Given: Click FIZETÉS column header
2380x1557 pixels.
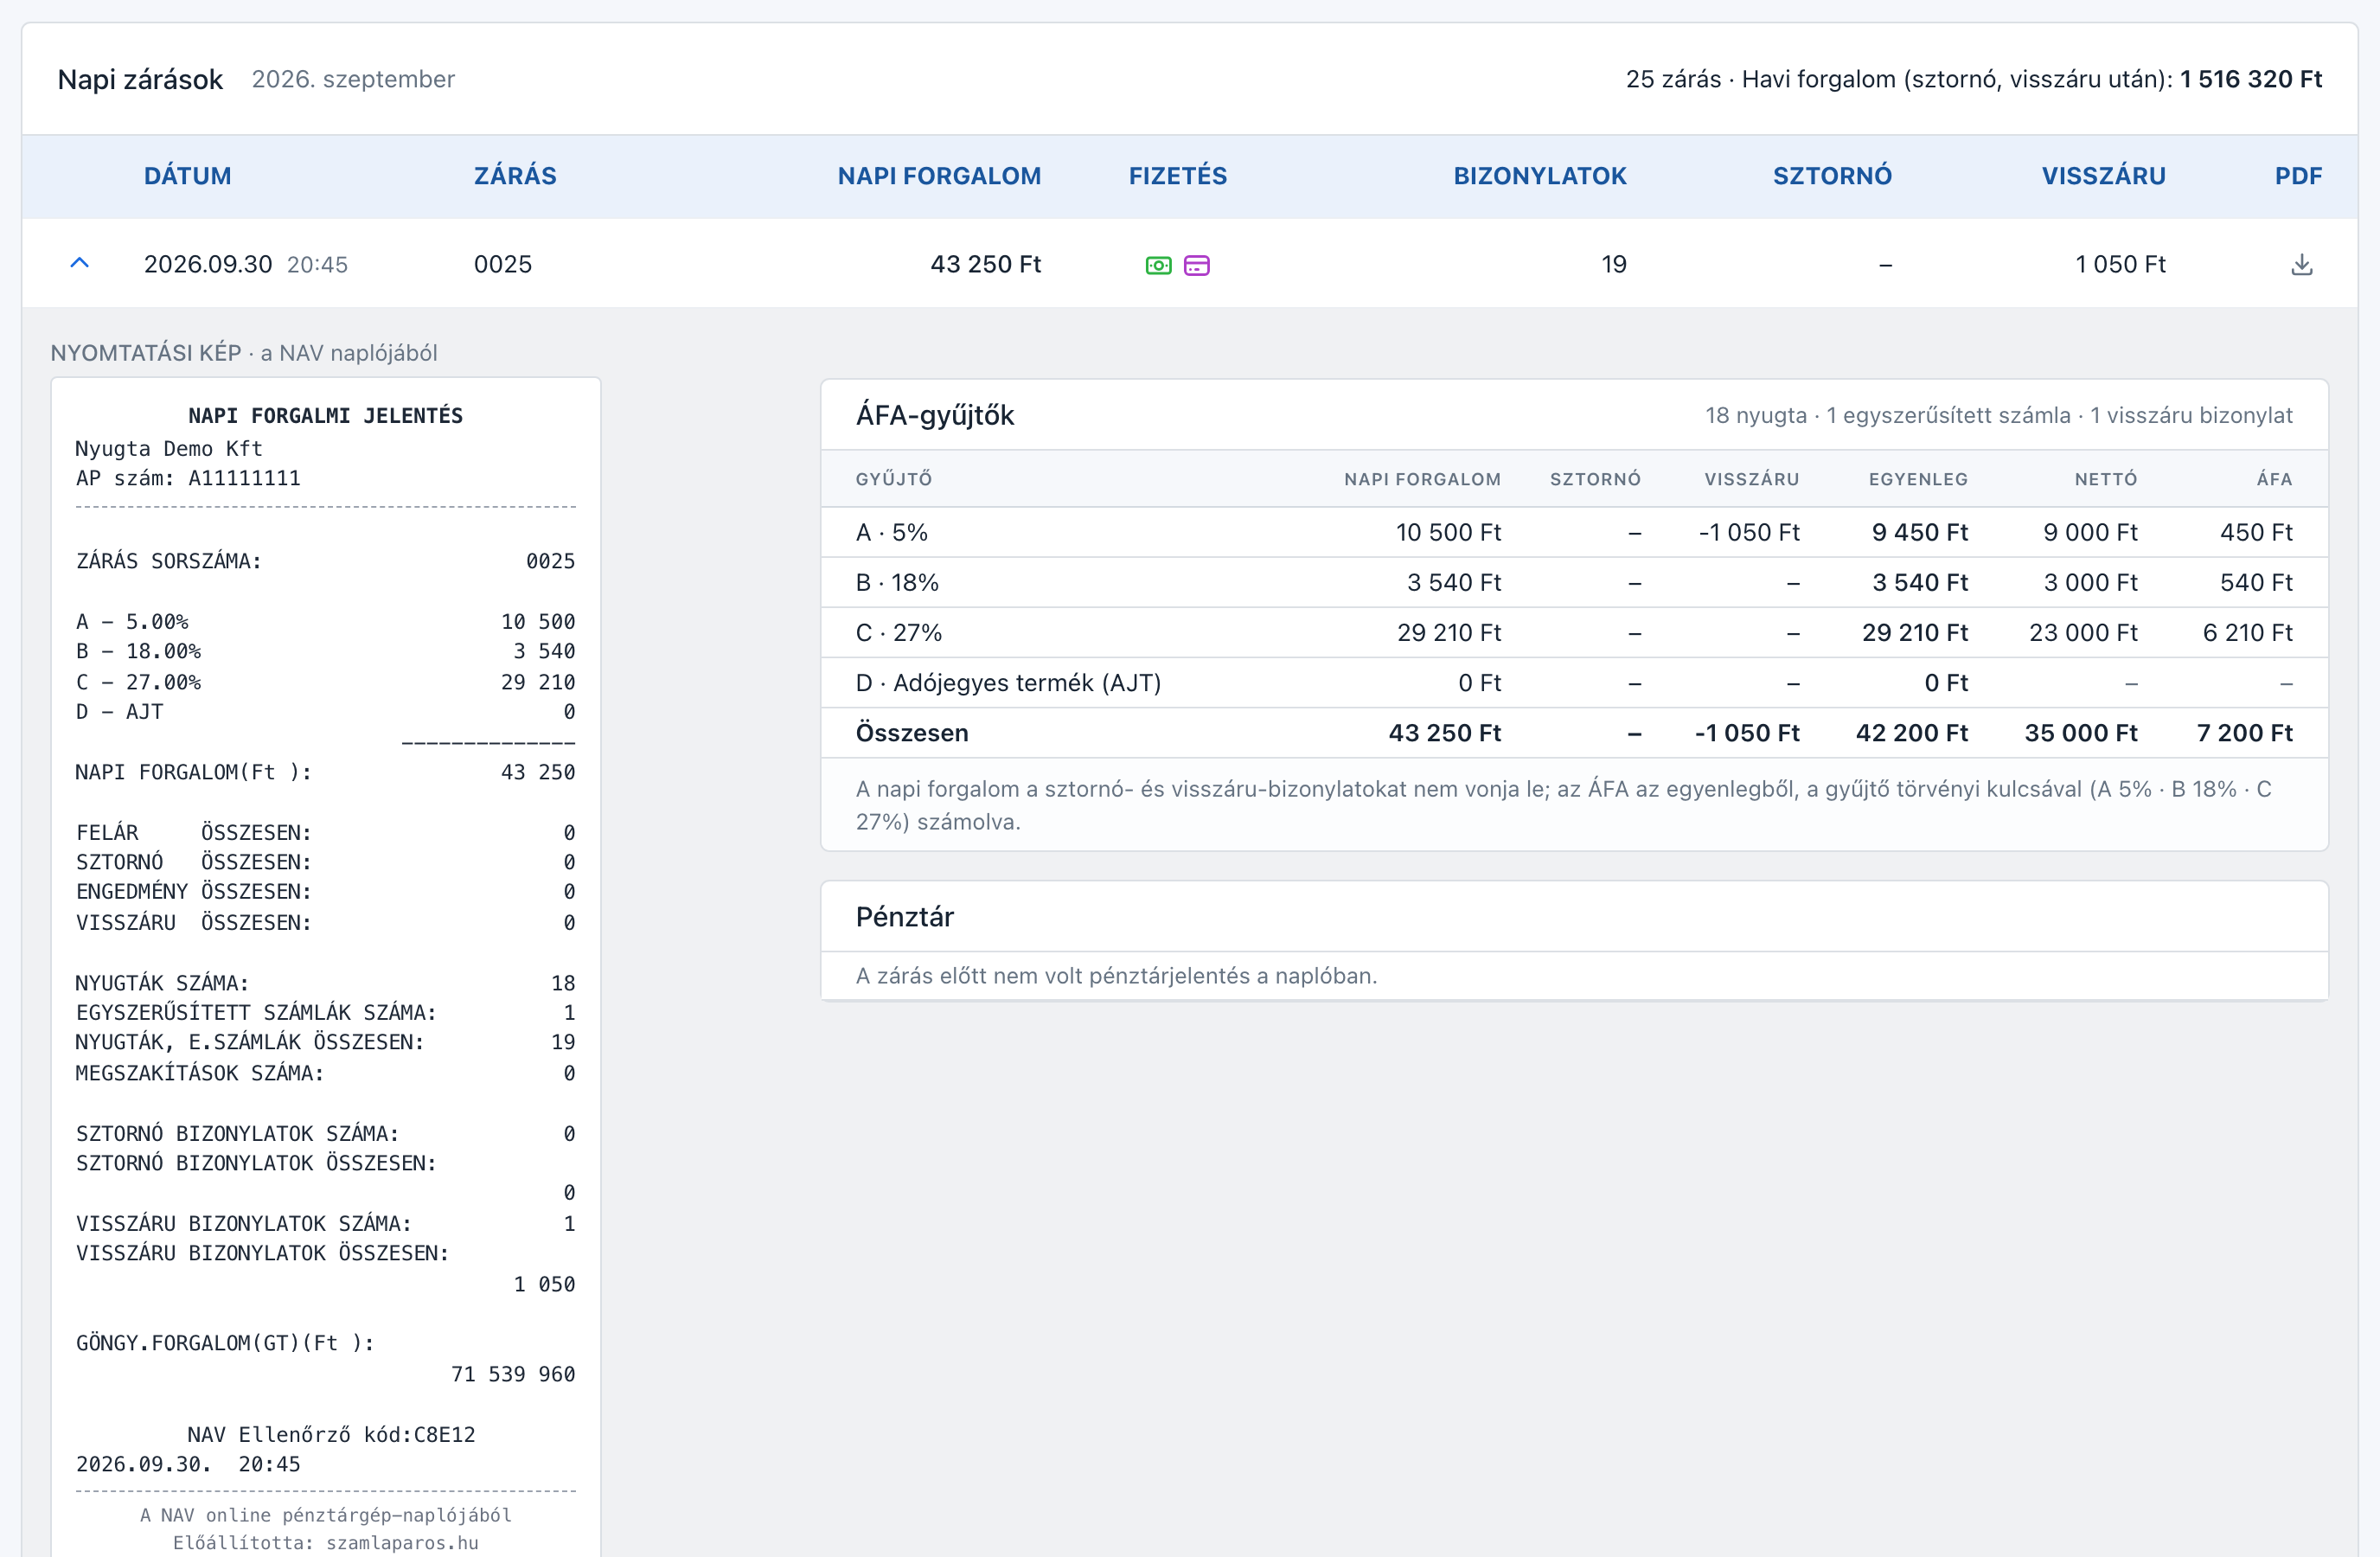Looking at the screenshot, I should click(x=1178, y=176).
